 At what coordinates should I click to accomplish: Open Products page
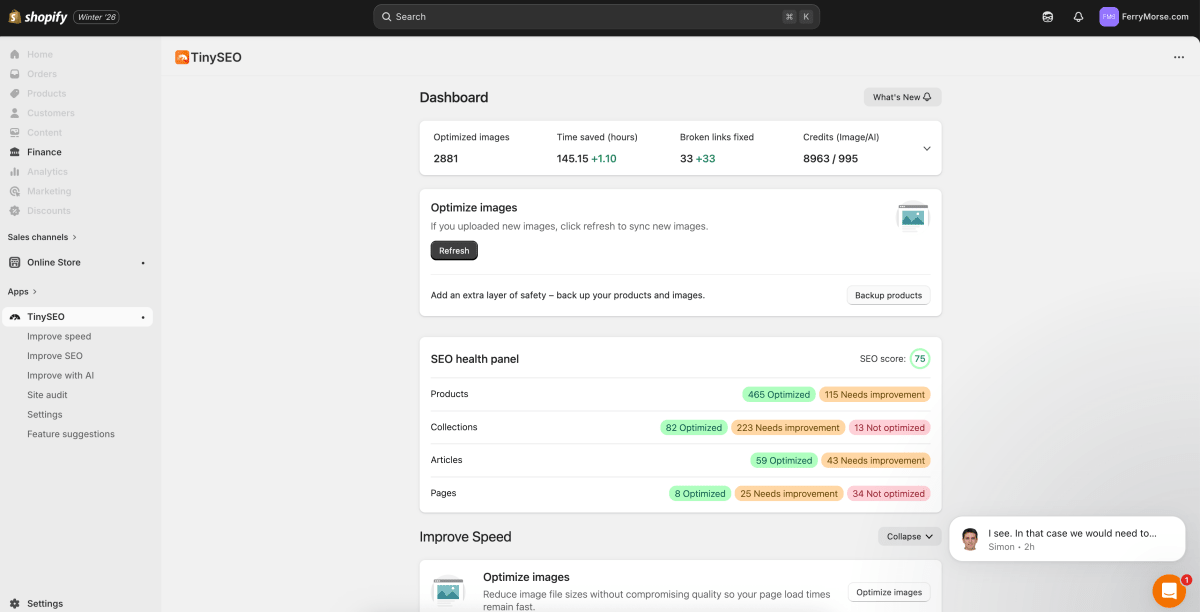click(x=47, y=93)
